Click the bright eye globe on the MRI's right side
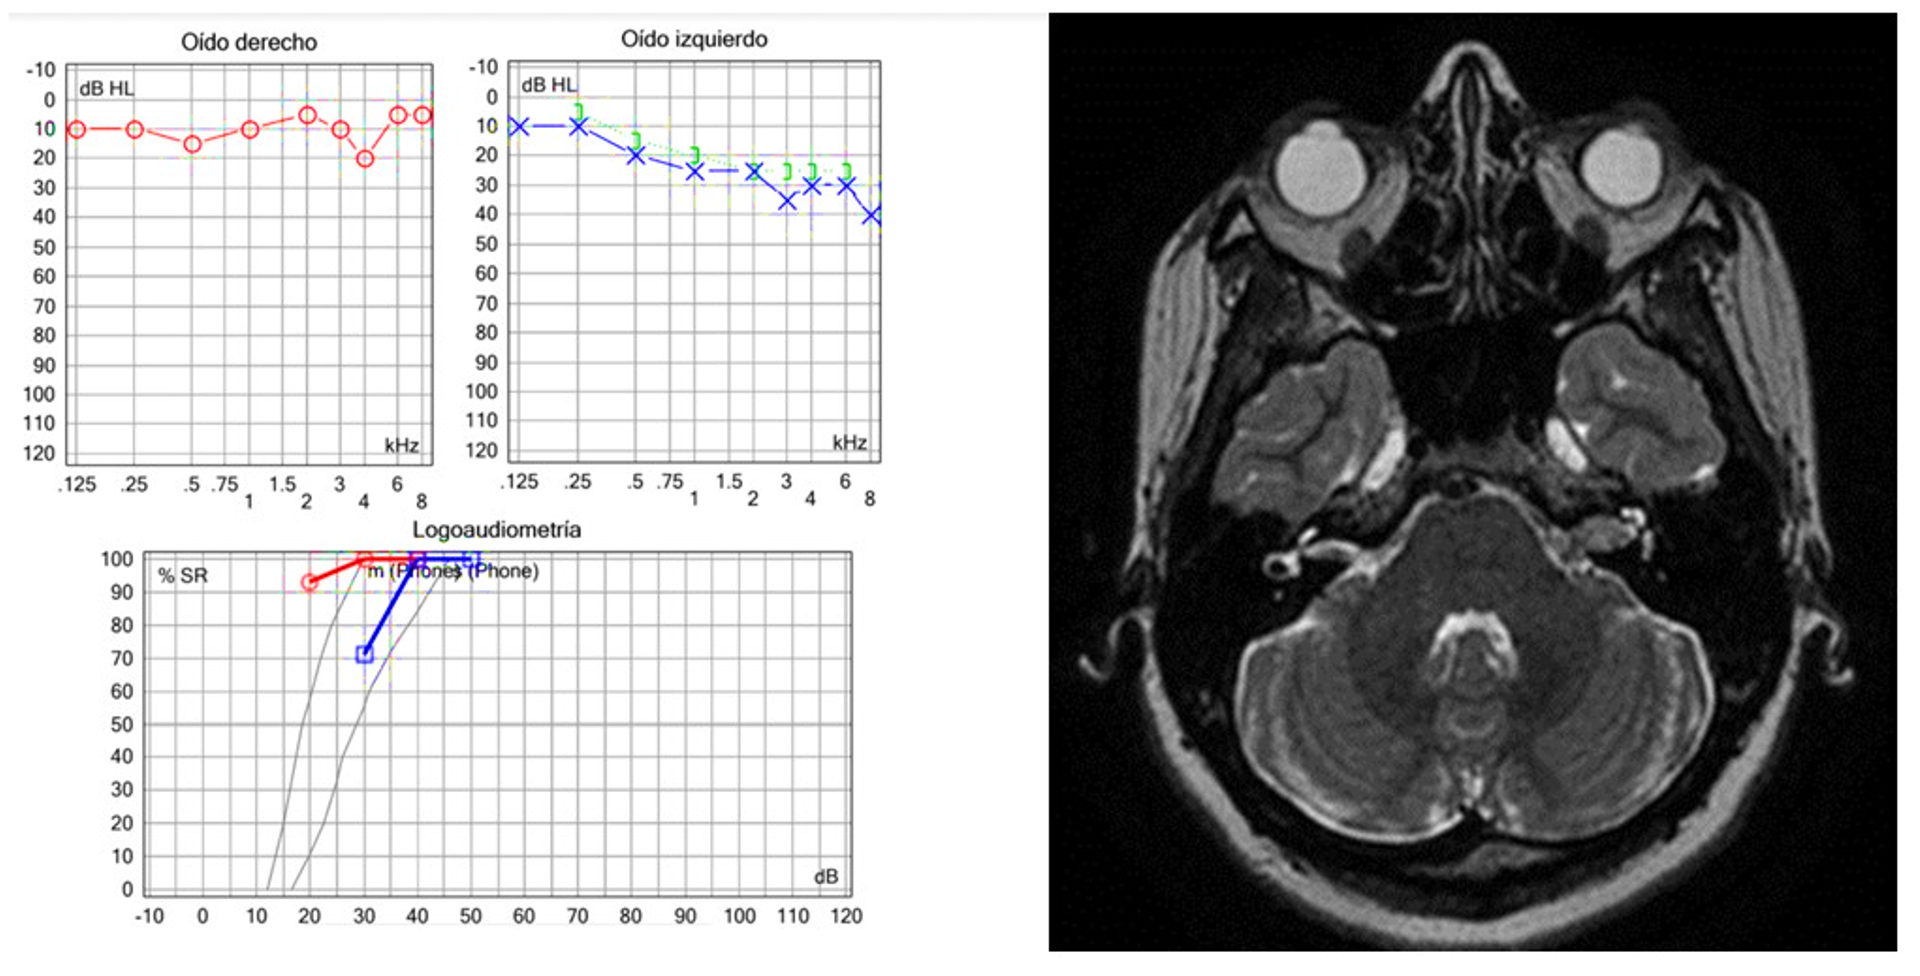The image size is (1920, 976). click(x=1621, y=167)
